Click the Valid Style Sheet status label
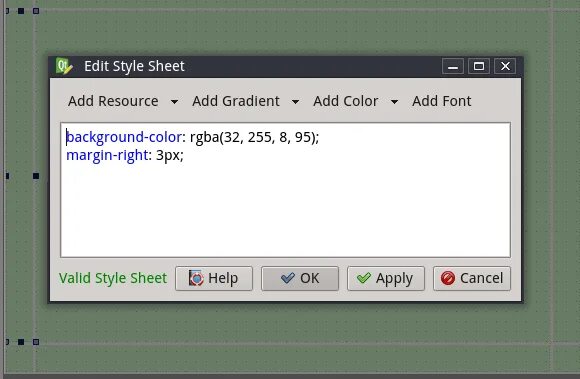Image resolution: width=580 pixels, height=379 pixels. [x=113, y=278]
